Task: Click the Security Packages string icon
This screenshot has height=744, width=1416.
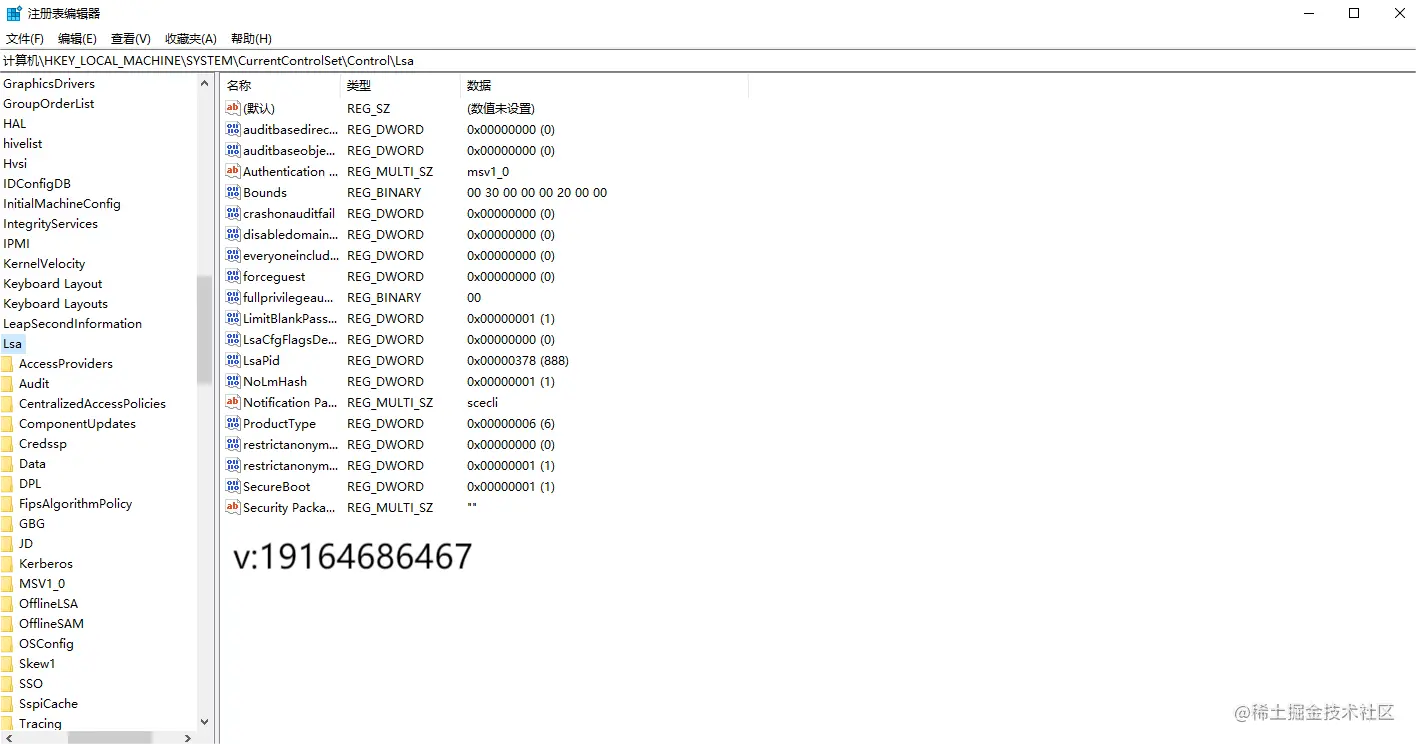Action: click(x=233, y=508)
